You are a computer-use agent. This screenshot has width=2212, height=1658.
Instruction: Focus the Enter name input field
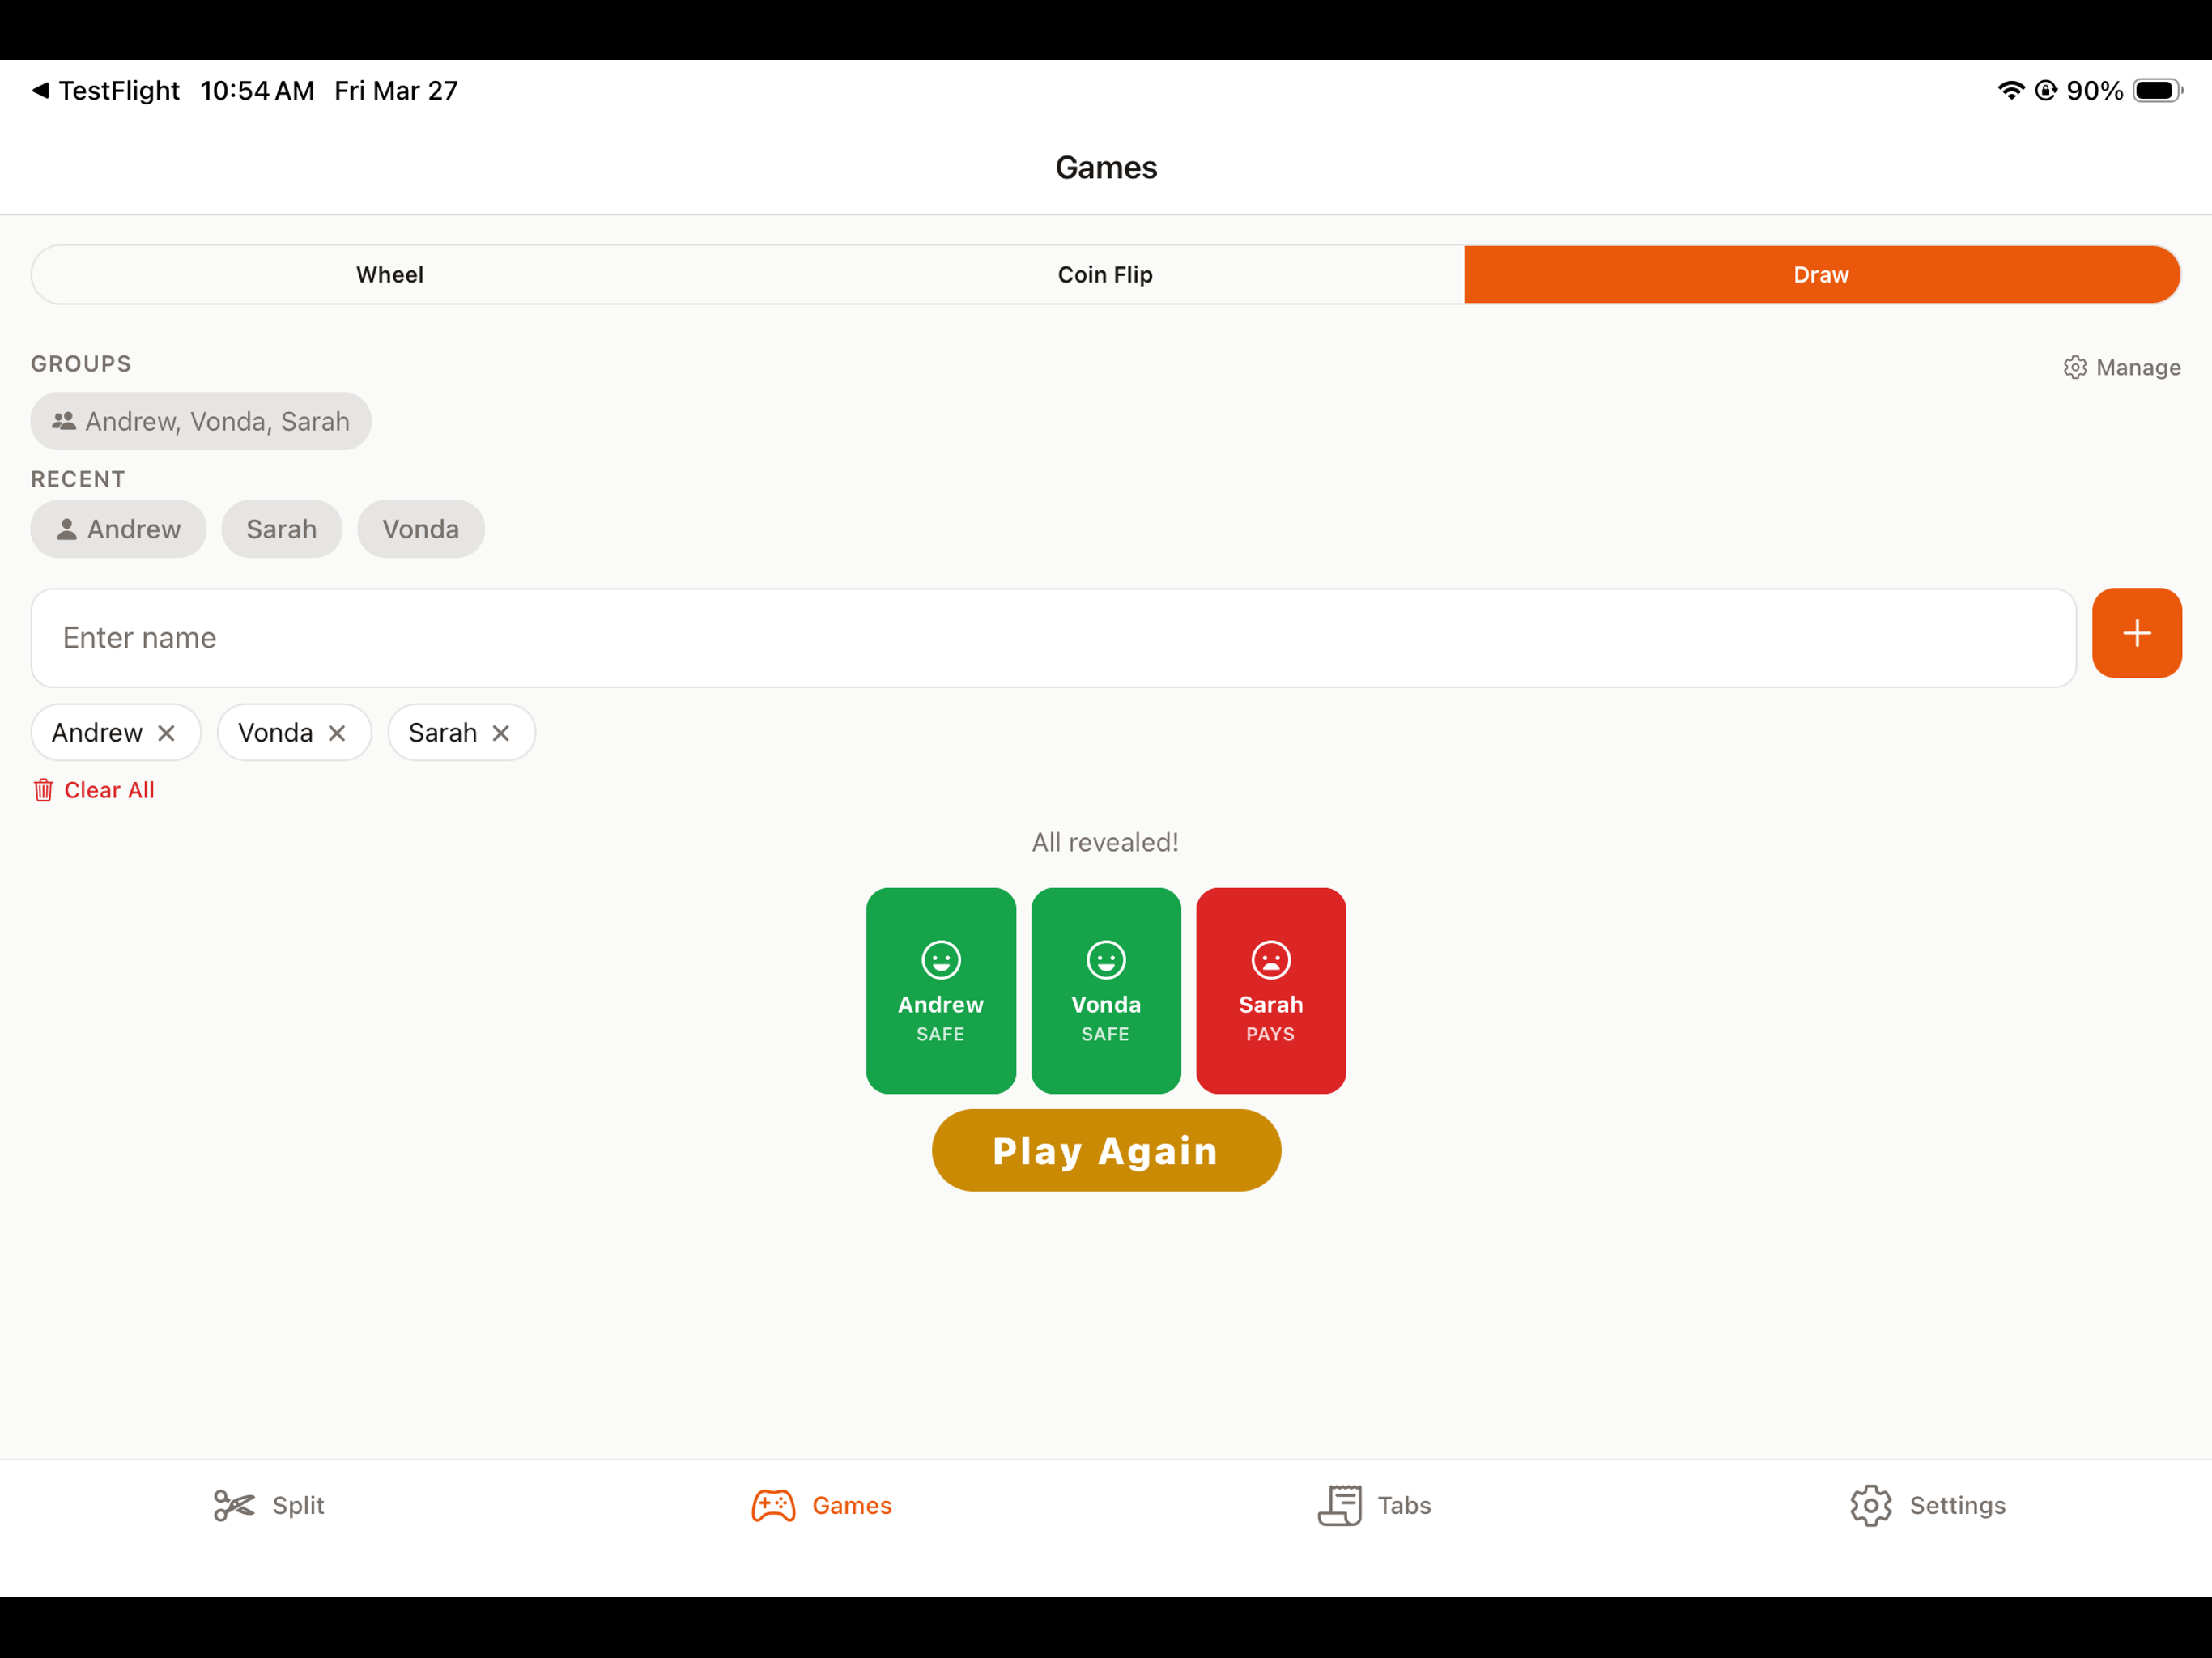tap(1053, 638)
